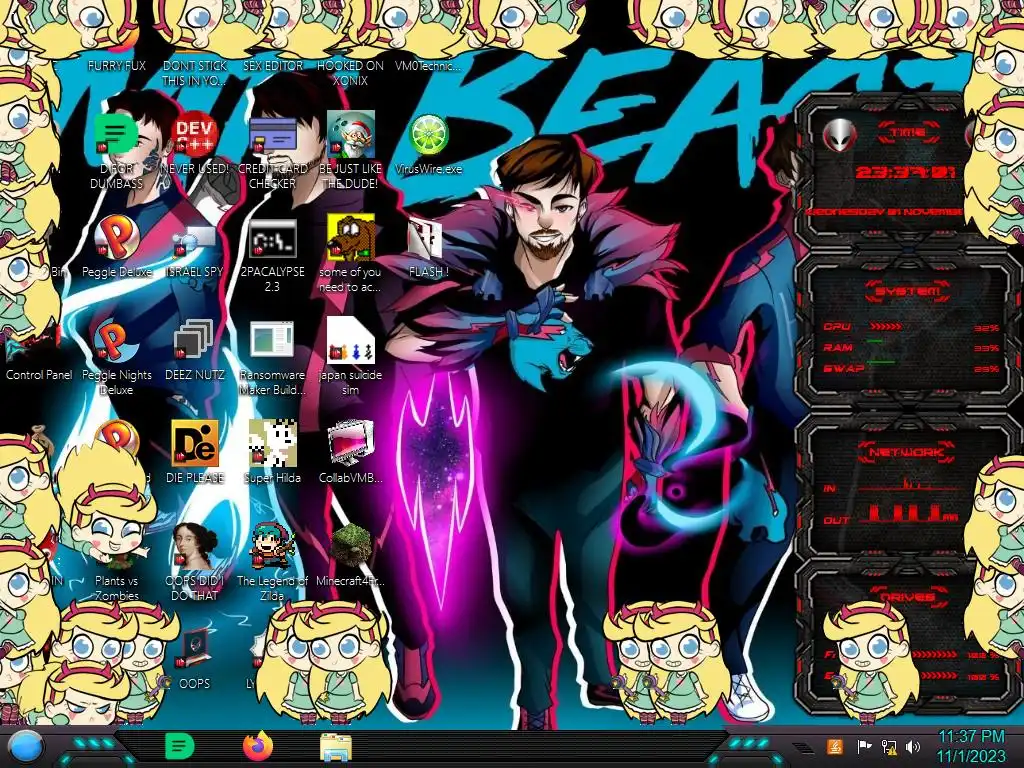Screen dimensions: 1024x768
Task: Click the NETWORK gadget header
Action: (x=906, y=451)
